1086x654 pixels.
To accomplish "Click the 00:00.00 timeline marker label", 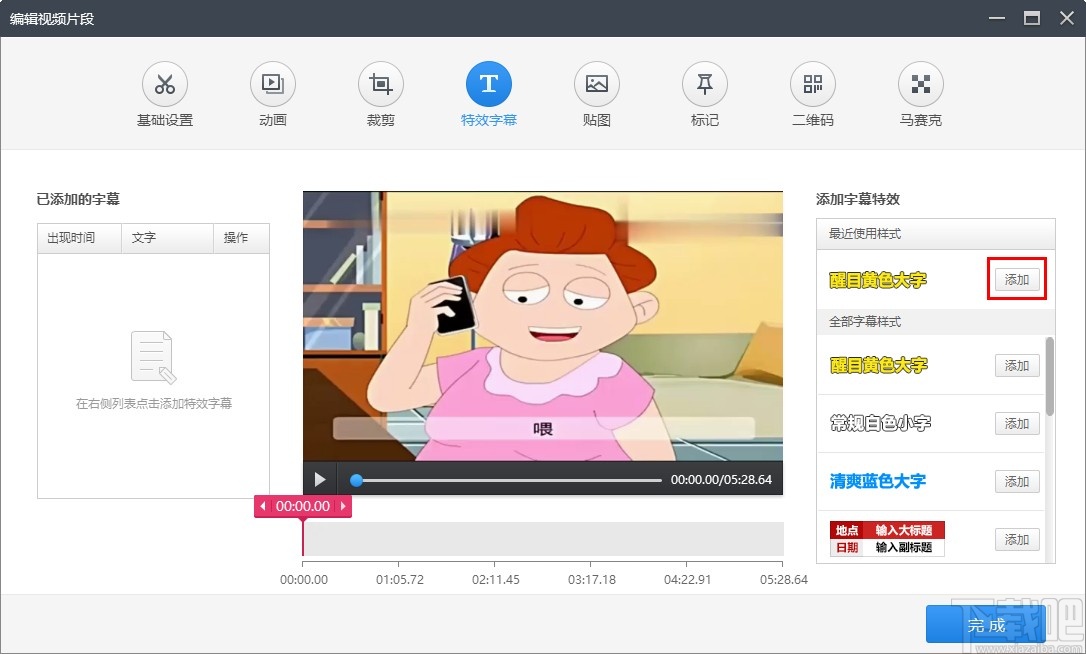I will [303, 506].
